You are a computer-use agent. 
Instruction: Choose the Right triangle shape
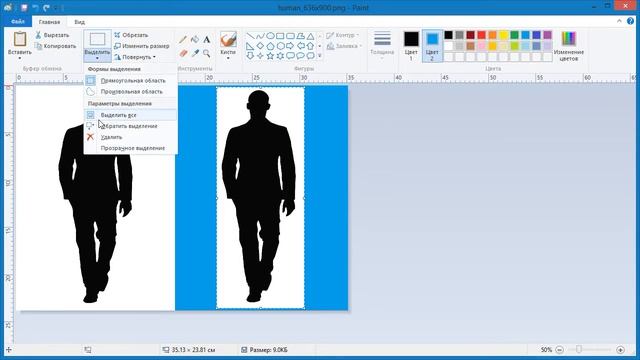(x=250, y=46)
